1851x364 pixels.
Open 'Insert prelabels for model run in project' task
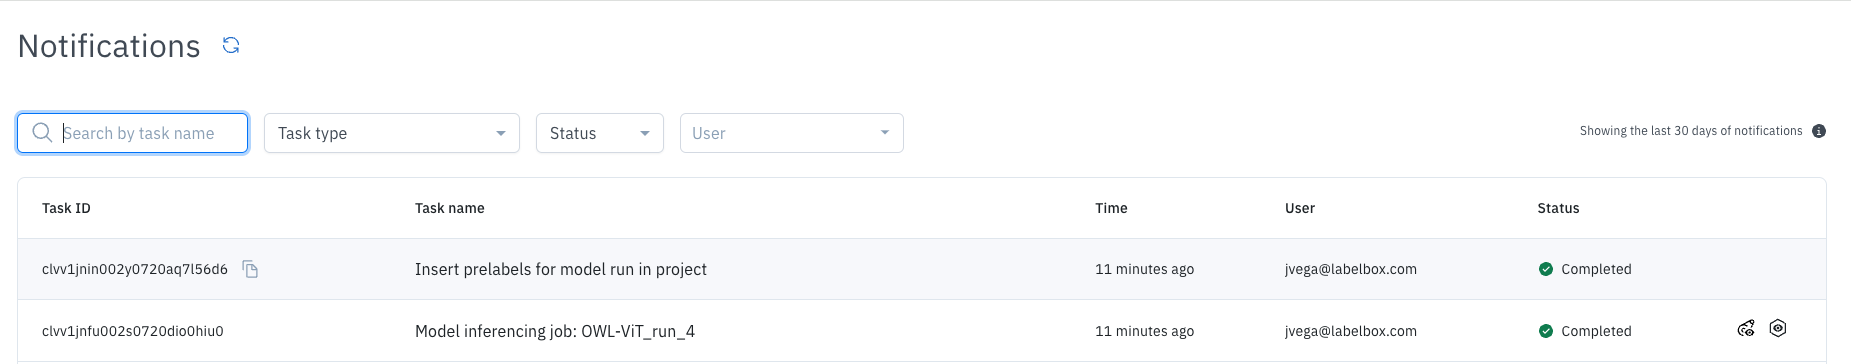coord(561,269)
